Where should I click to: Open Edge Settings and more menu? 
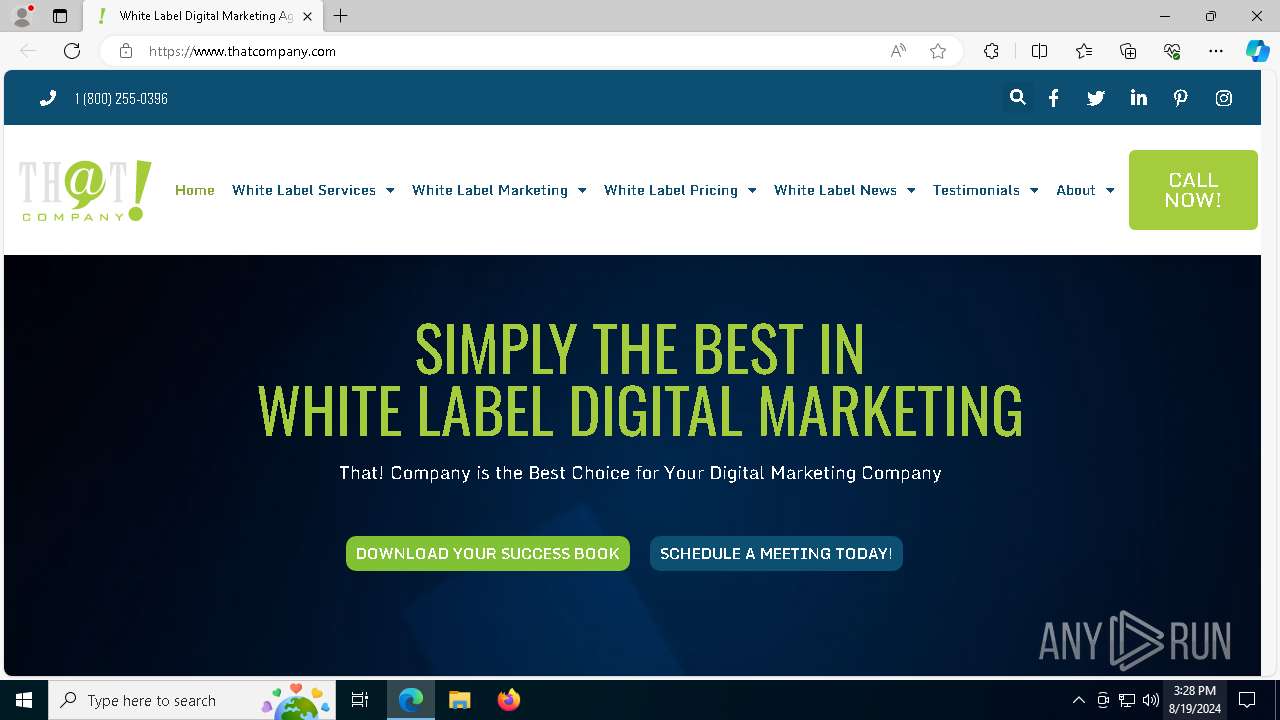1216,51
